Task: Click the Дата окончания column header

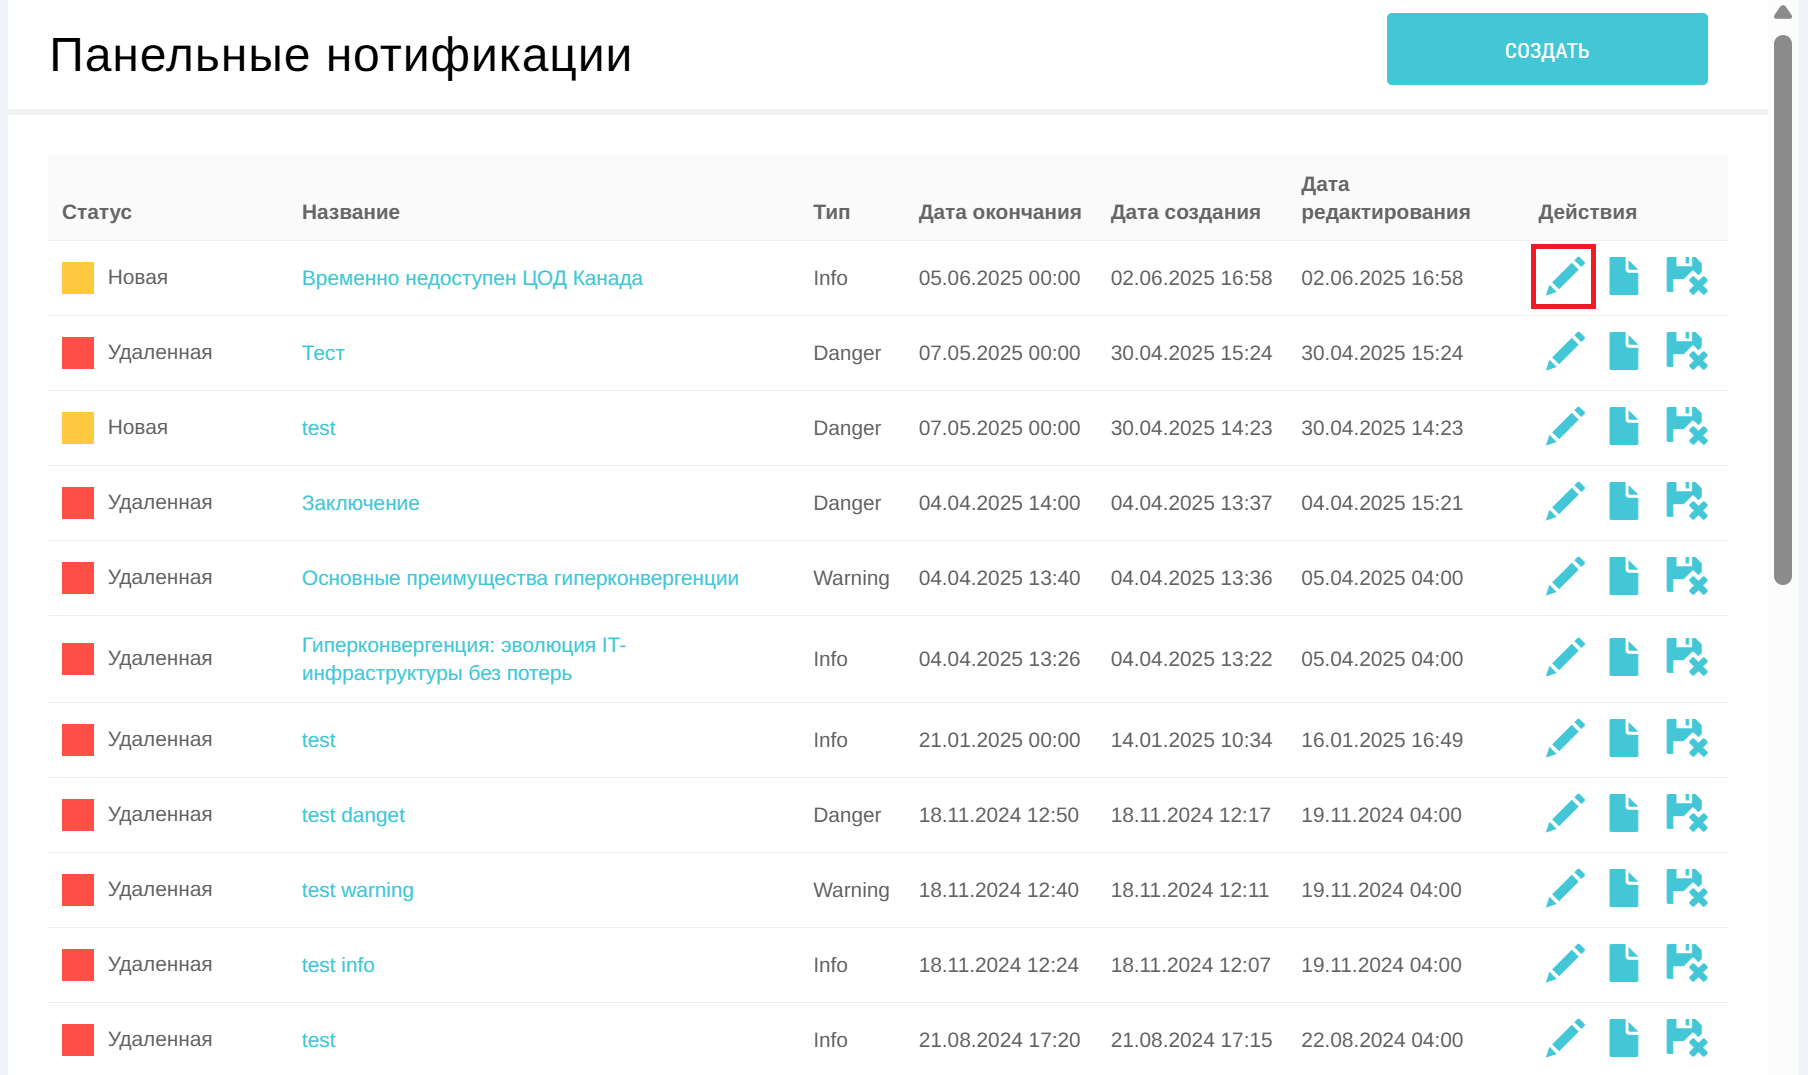Action: tap(1000, 212)
